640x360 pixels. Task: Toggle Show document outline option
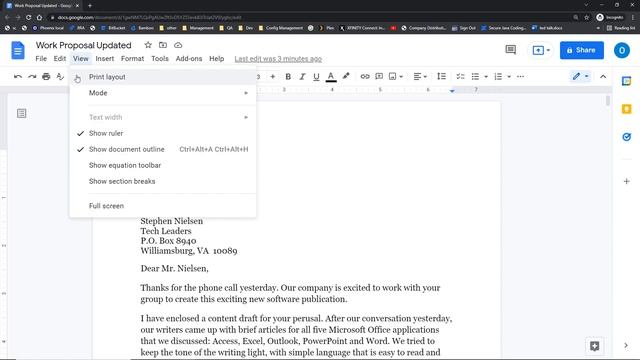click(163, 149)
